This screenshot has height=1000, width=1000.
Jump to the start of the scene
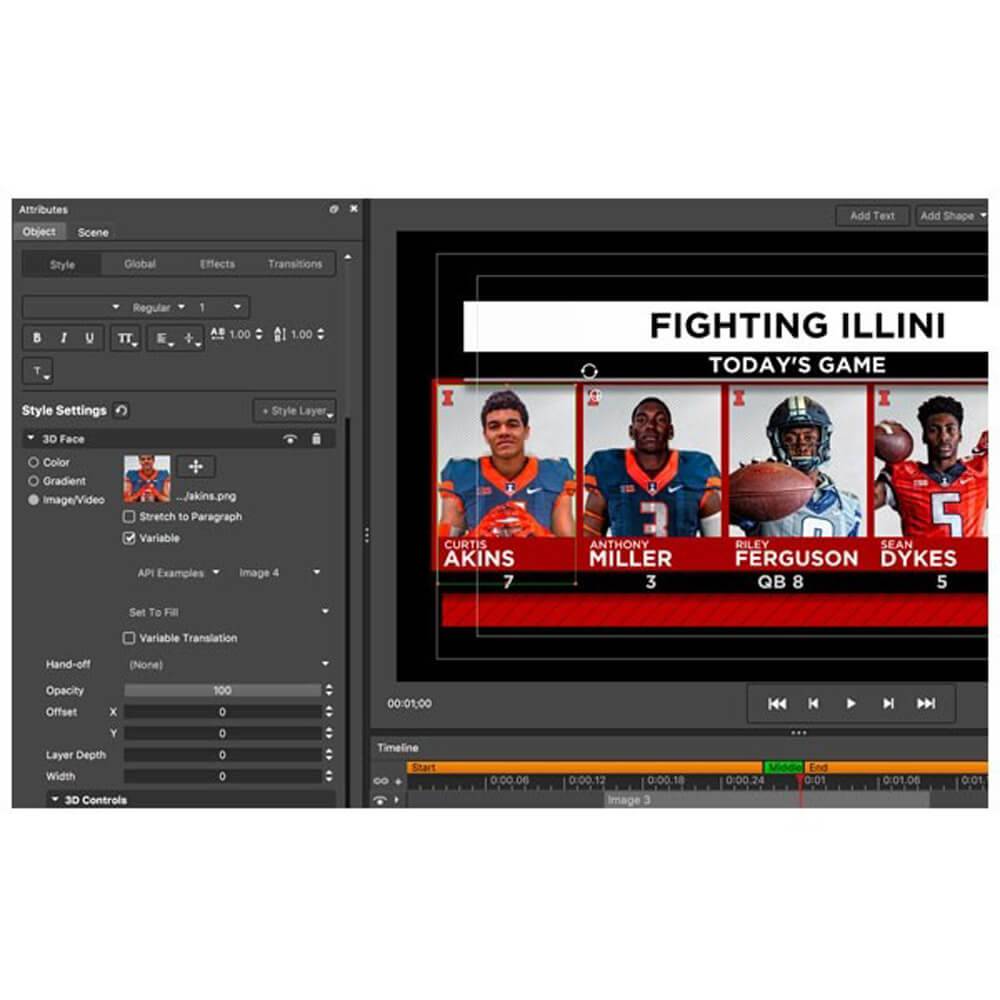pos(777,703)
